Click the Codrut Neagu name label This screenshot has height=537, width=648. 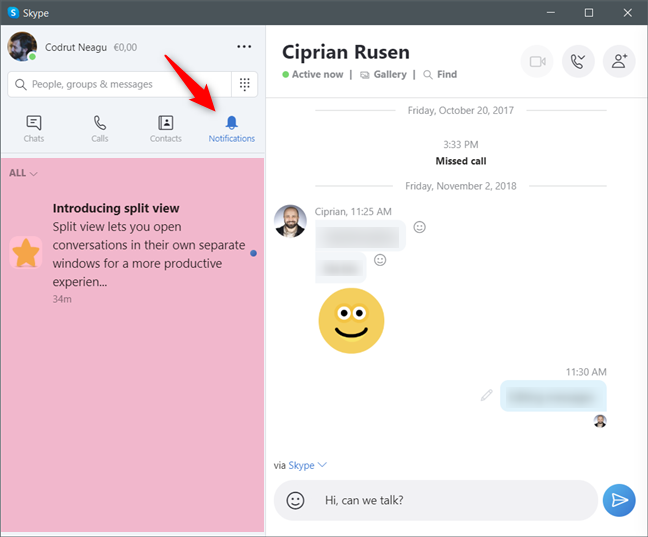point(76,48)
